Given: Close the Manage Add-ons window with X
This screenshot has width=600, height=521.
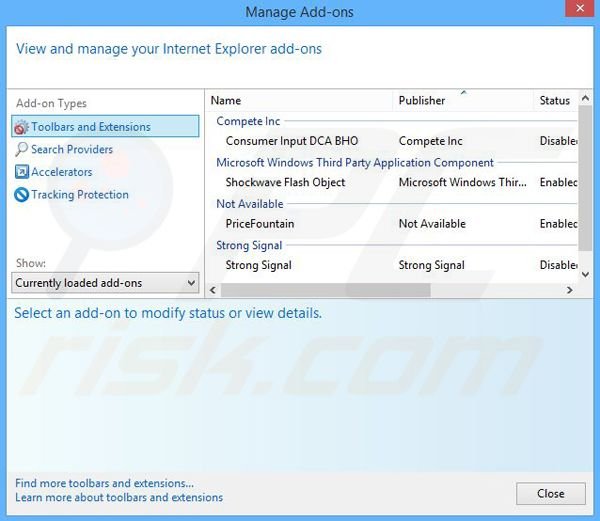Looking at the screenshot, I should 580,8.
